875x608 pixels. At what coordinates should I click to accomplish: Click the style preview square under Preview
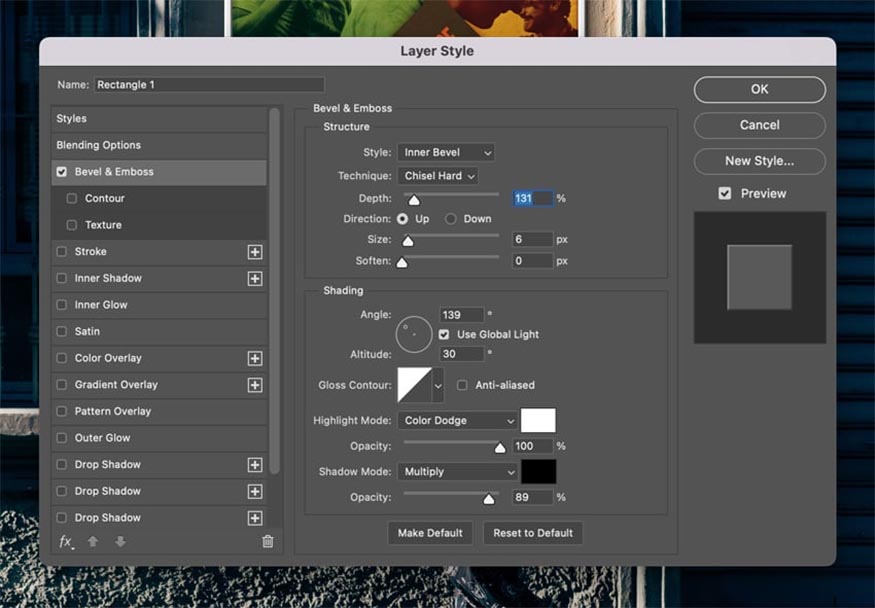pos(759,277)
